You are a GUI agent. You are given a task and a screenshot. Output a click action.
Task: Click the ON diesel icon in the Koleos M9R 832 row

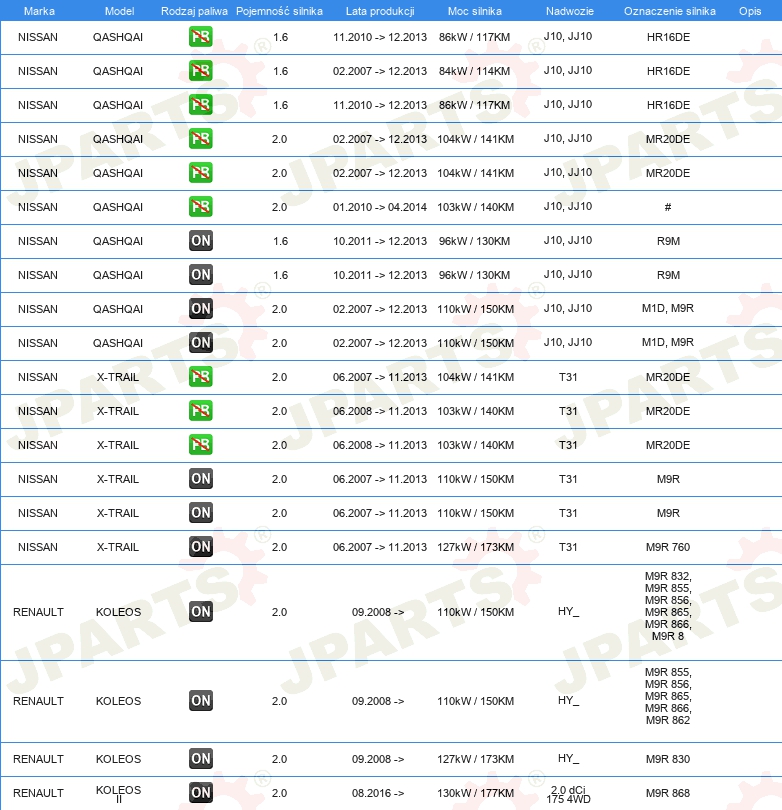point(200,612)
